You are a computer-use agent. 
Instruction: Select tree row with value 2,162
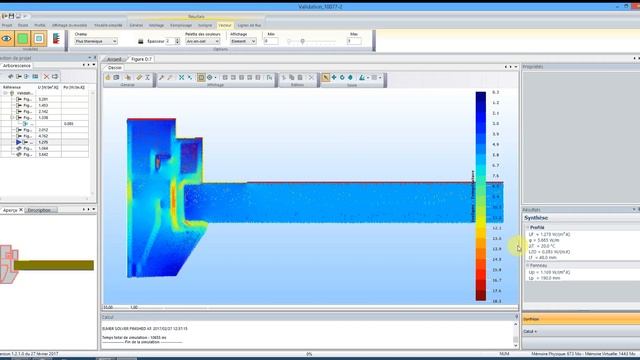[44, 111]
